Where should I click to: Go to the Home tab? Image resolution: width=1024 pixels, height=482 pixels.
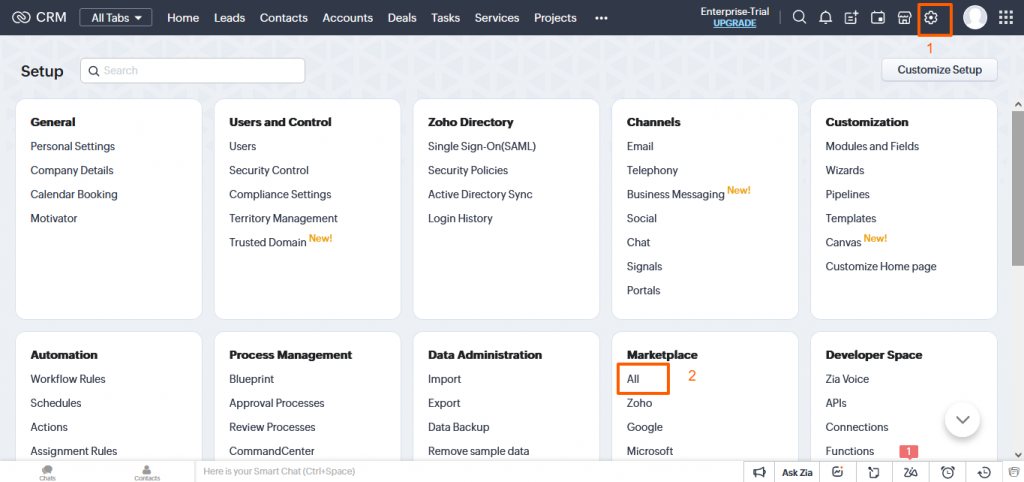point(183,18)
